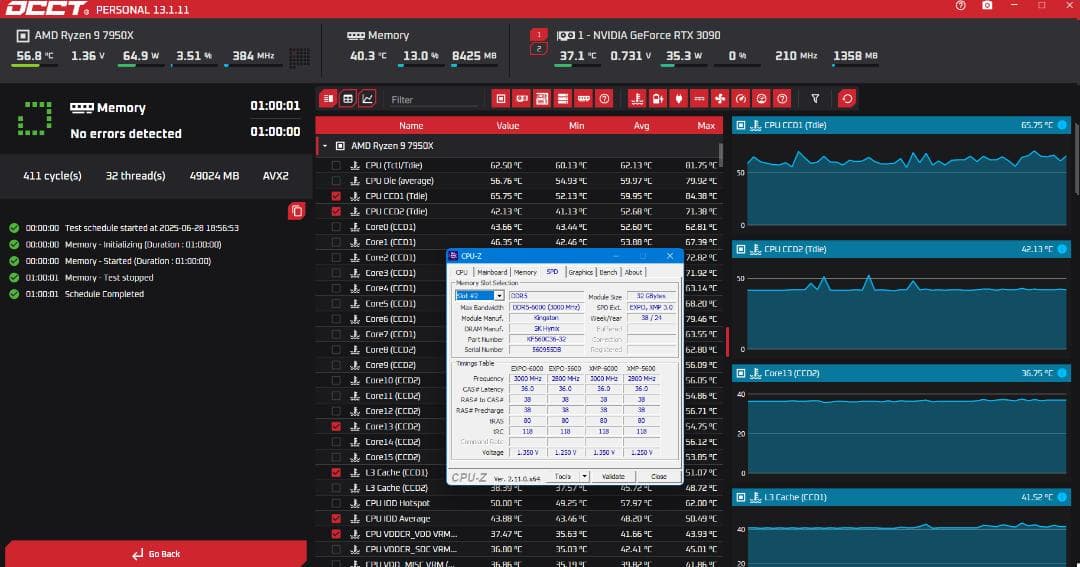The image size is (1080, 567).
Task: Copy the test log with the red icon
Action: pos(296,211)
